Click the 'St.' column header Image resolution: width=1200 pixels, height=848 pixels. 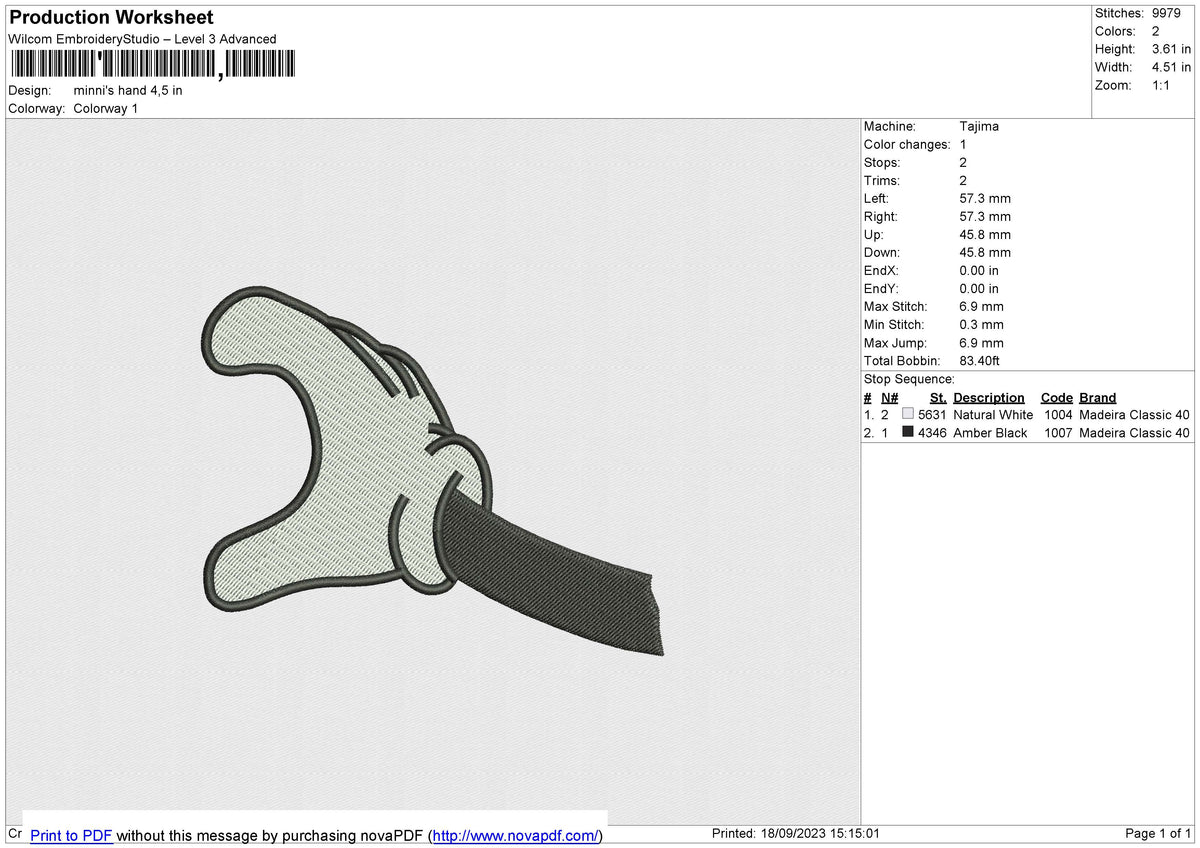click(x=938, y=397)
